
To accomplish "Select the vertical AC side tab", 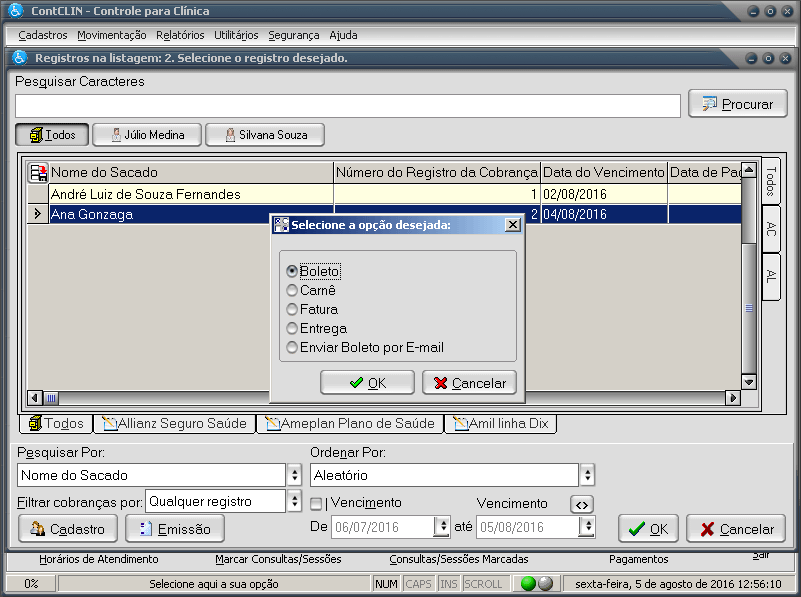I will tap(771, 229).
